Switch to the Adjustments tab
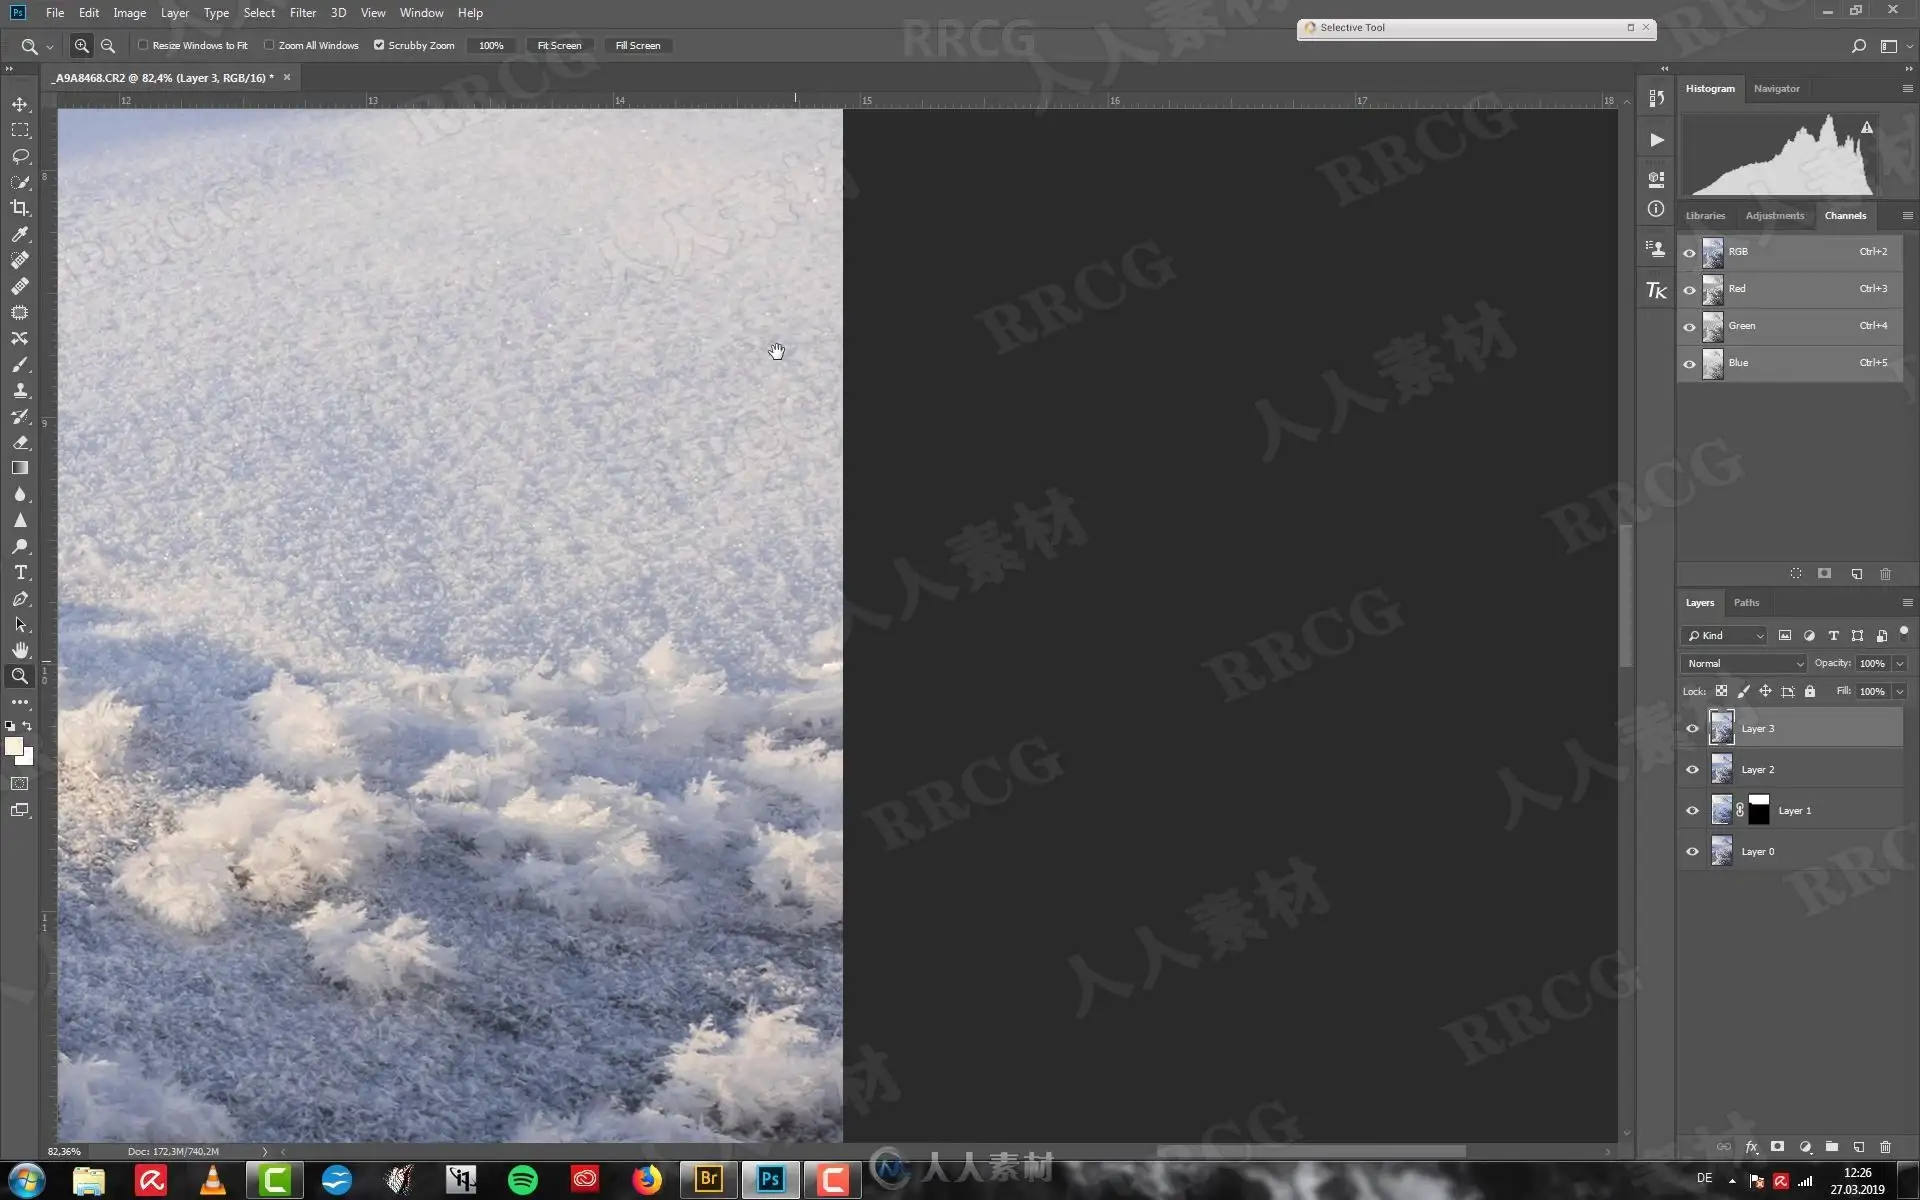This screenshot has height=1200, width=1920. [x=1775, y=215]
